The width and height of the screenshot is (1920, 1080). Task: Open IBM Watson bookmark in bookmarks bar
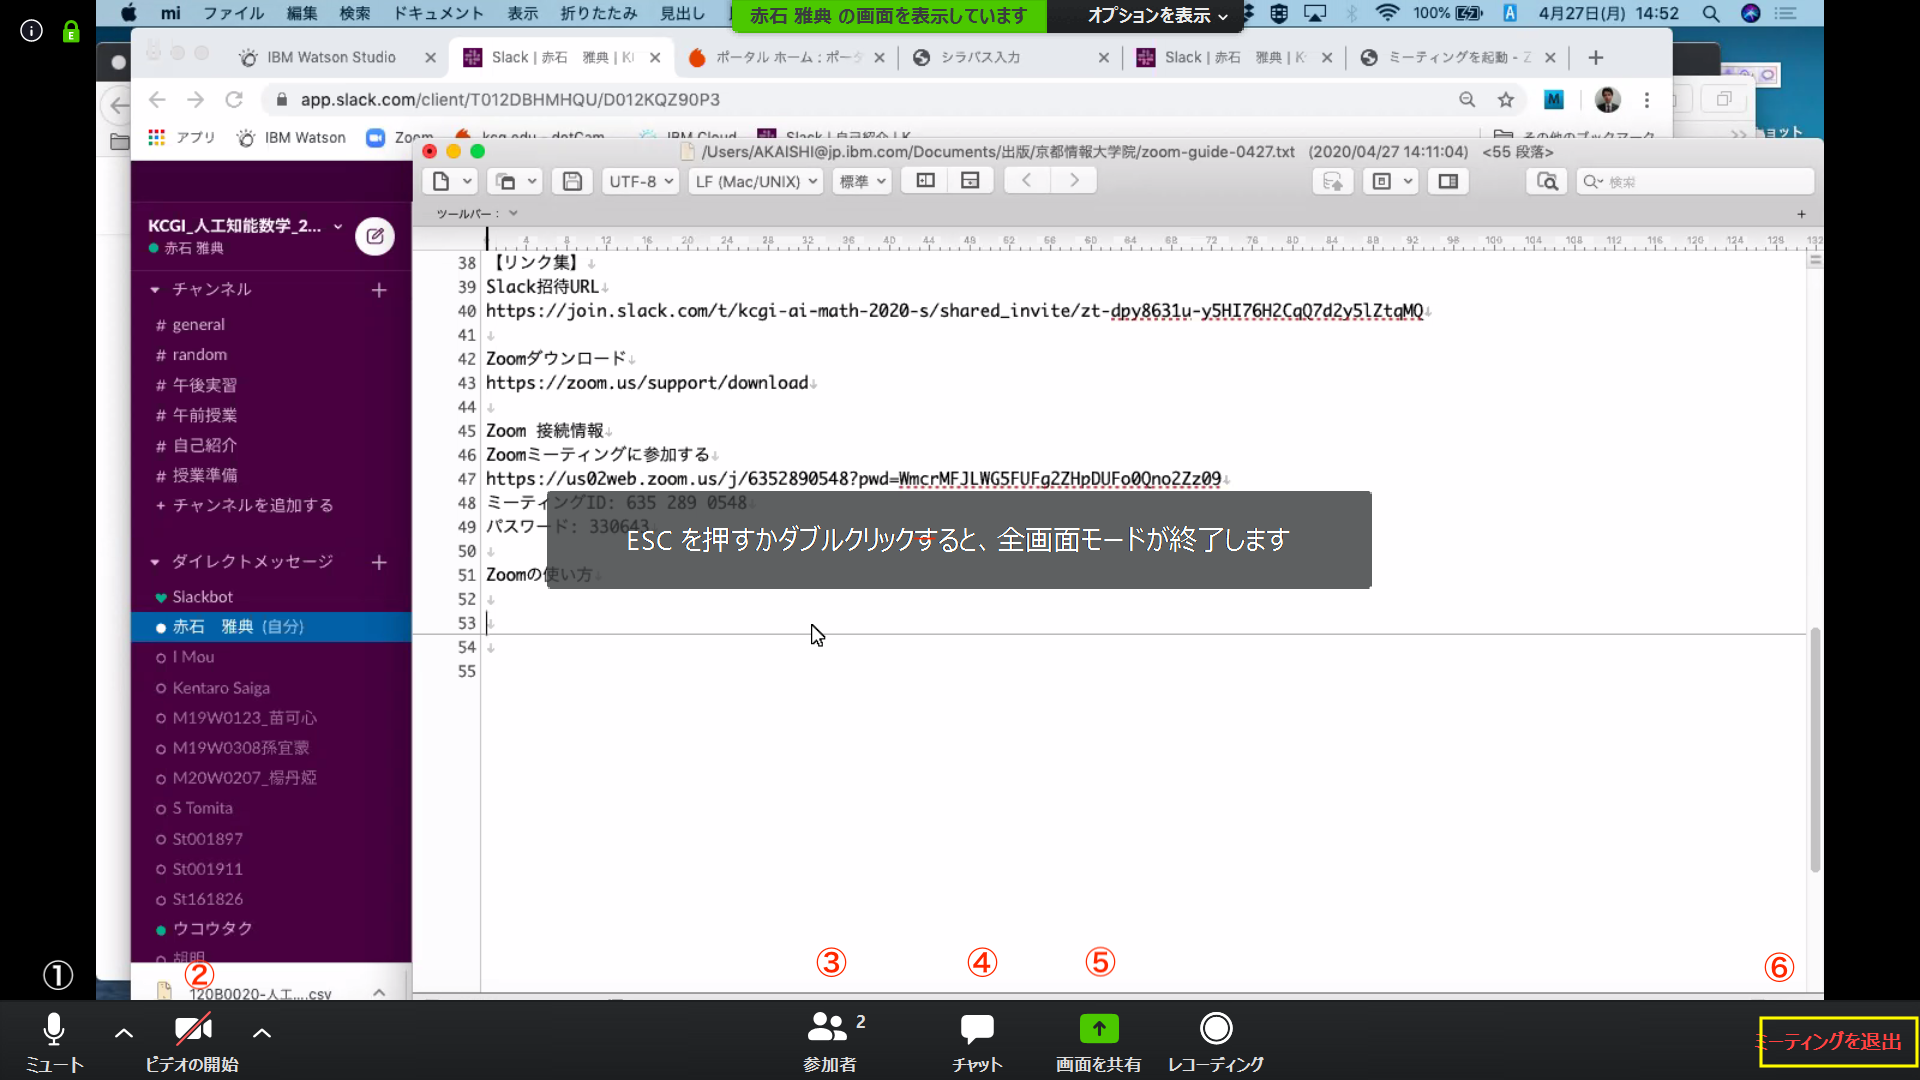click(x=292, y=138)
